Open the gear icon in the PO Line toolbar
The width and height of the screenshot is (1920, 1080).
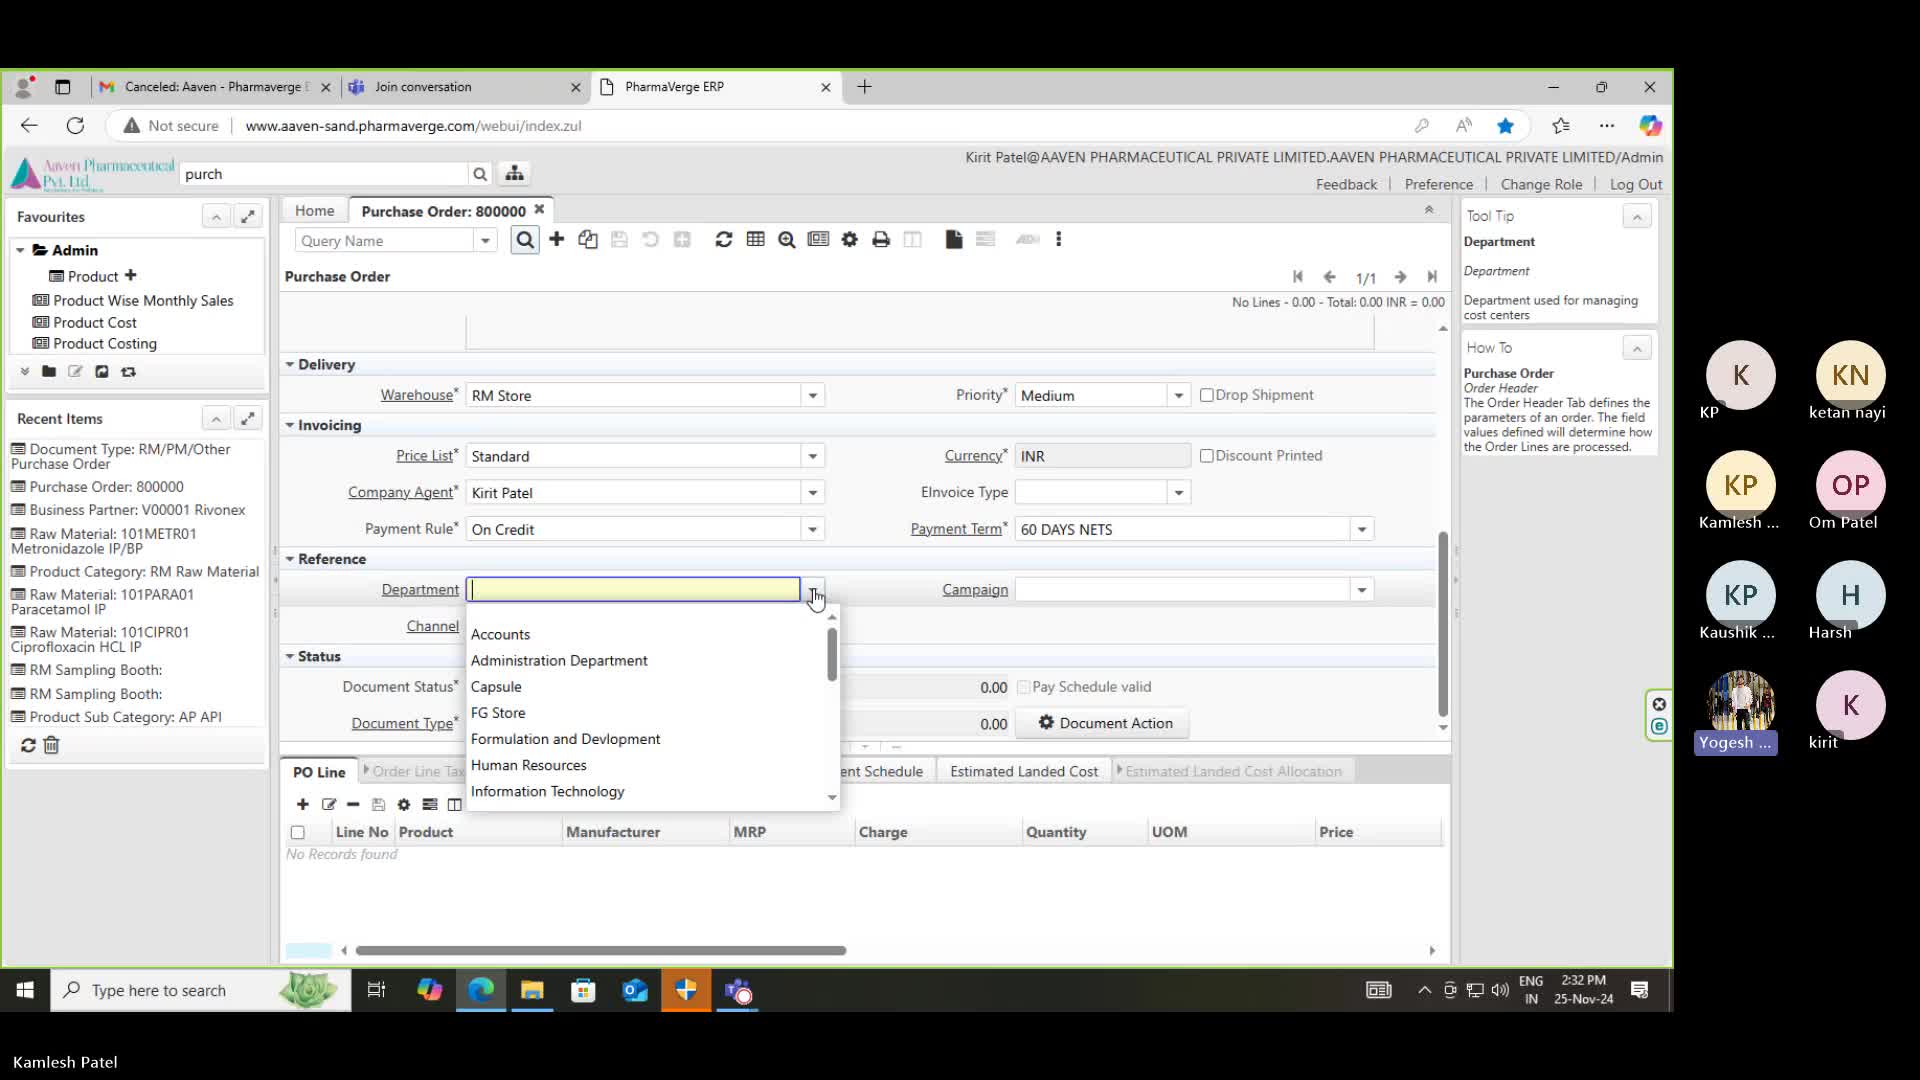tap(404, 804)
